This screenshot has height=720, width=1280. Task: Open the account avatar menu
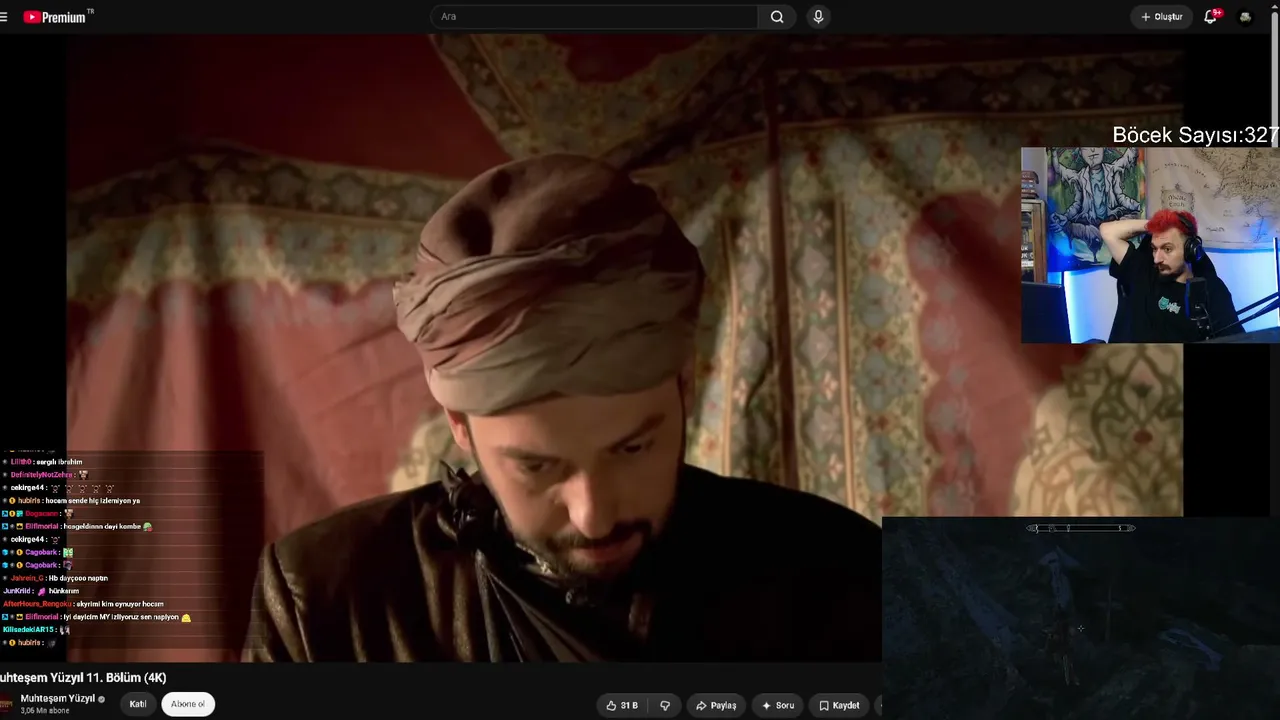click(x=1245, y=17)
